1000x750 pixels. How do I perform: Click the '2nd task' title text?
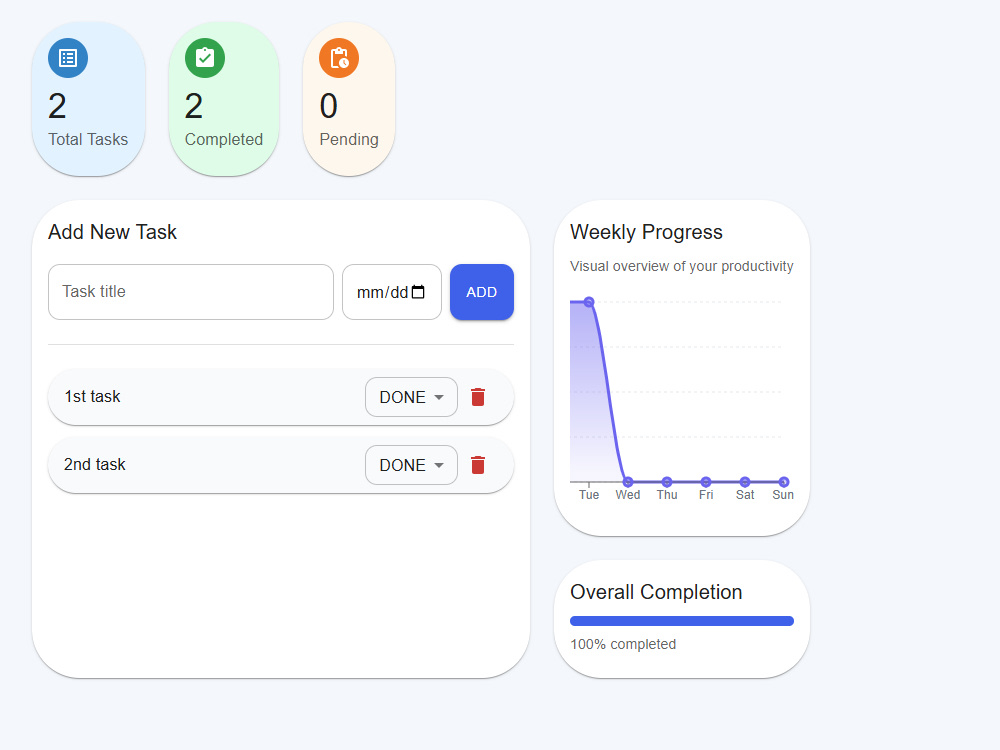[94, 464]
